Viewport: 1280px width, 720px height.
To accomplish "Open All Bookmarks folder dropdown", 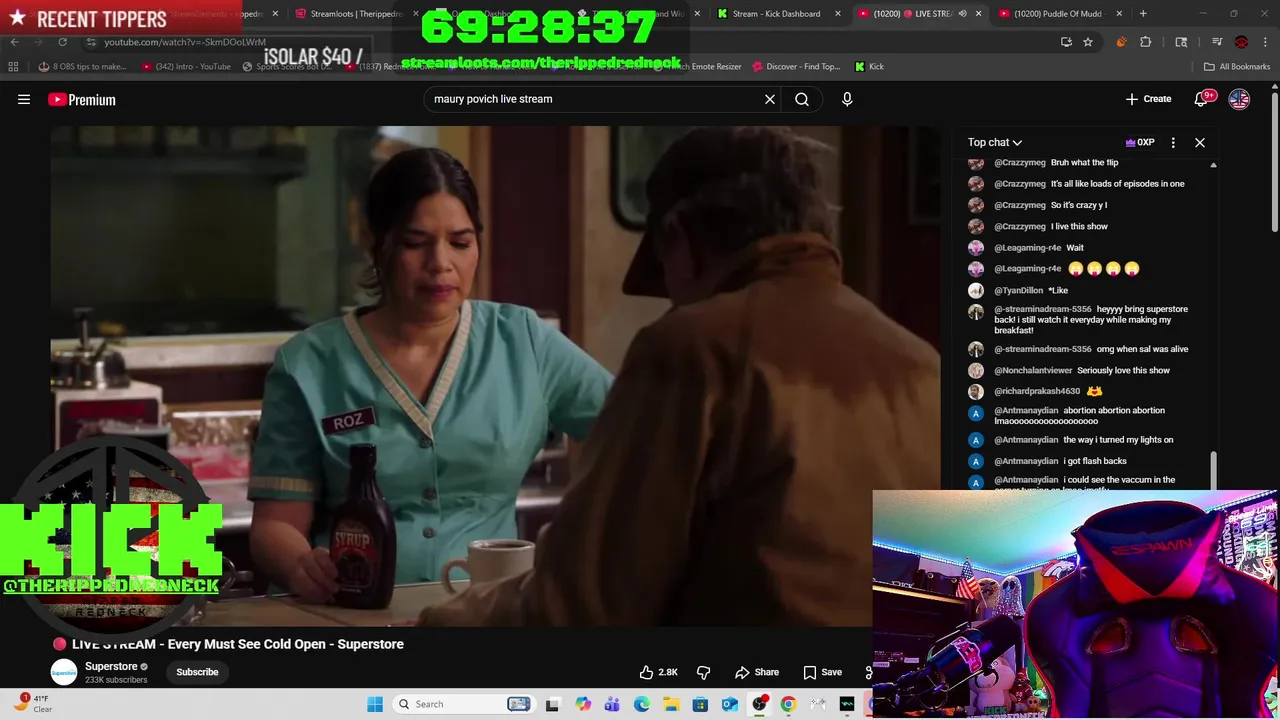I will (x=1237, y=66).
